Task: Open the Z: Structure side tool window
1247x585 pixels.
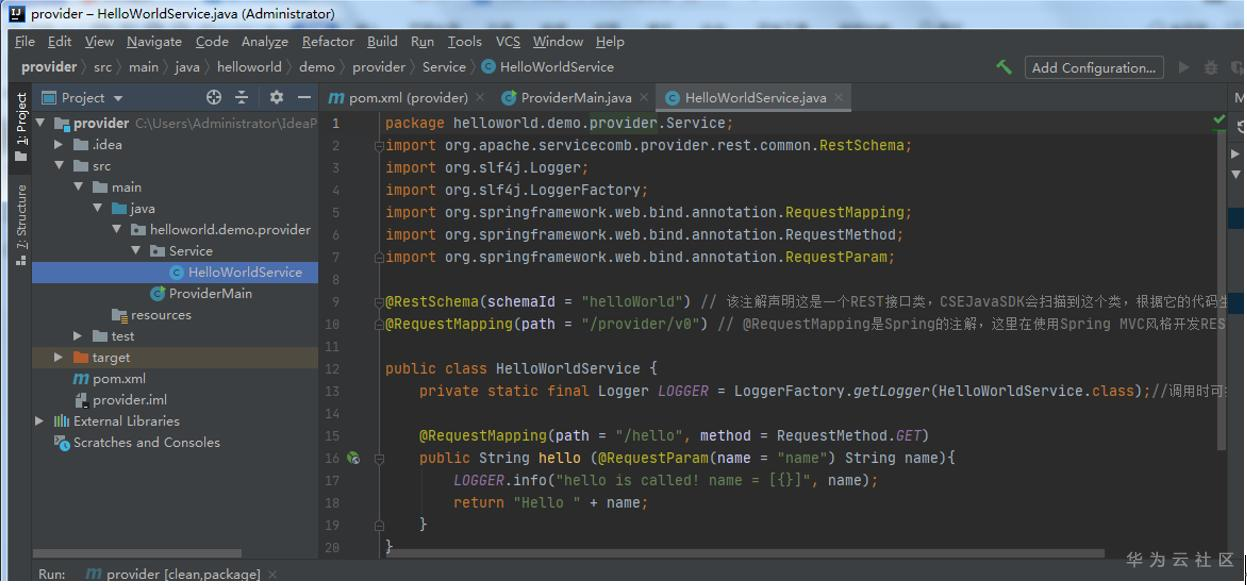Action: tap(21, 225)
